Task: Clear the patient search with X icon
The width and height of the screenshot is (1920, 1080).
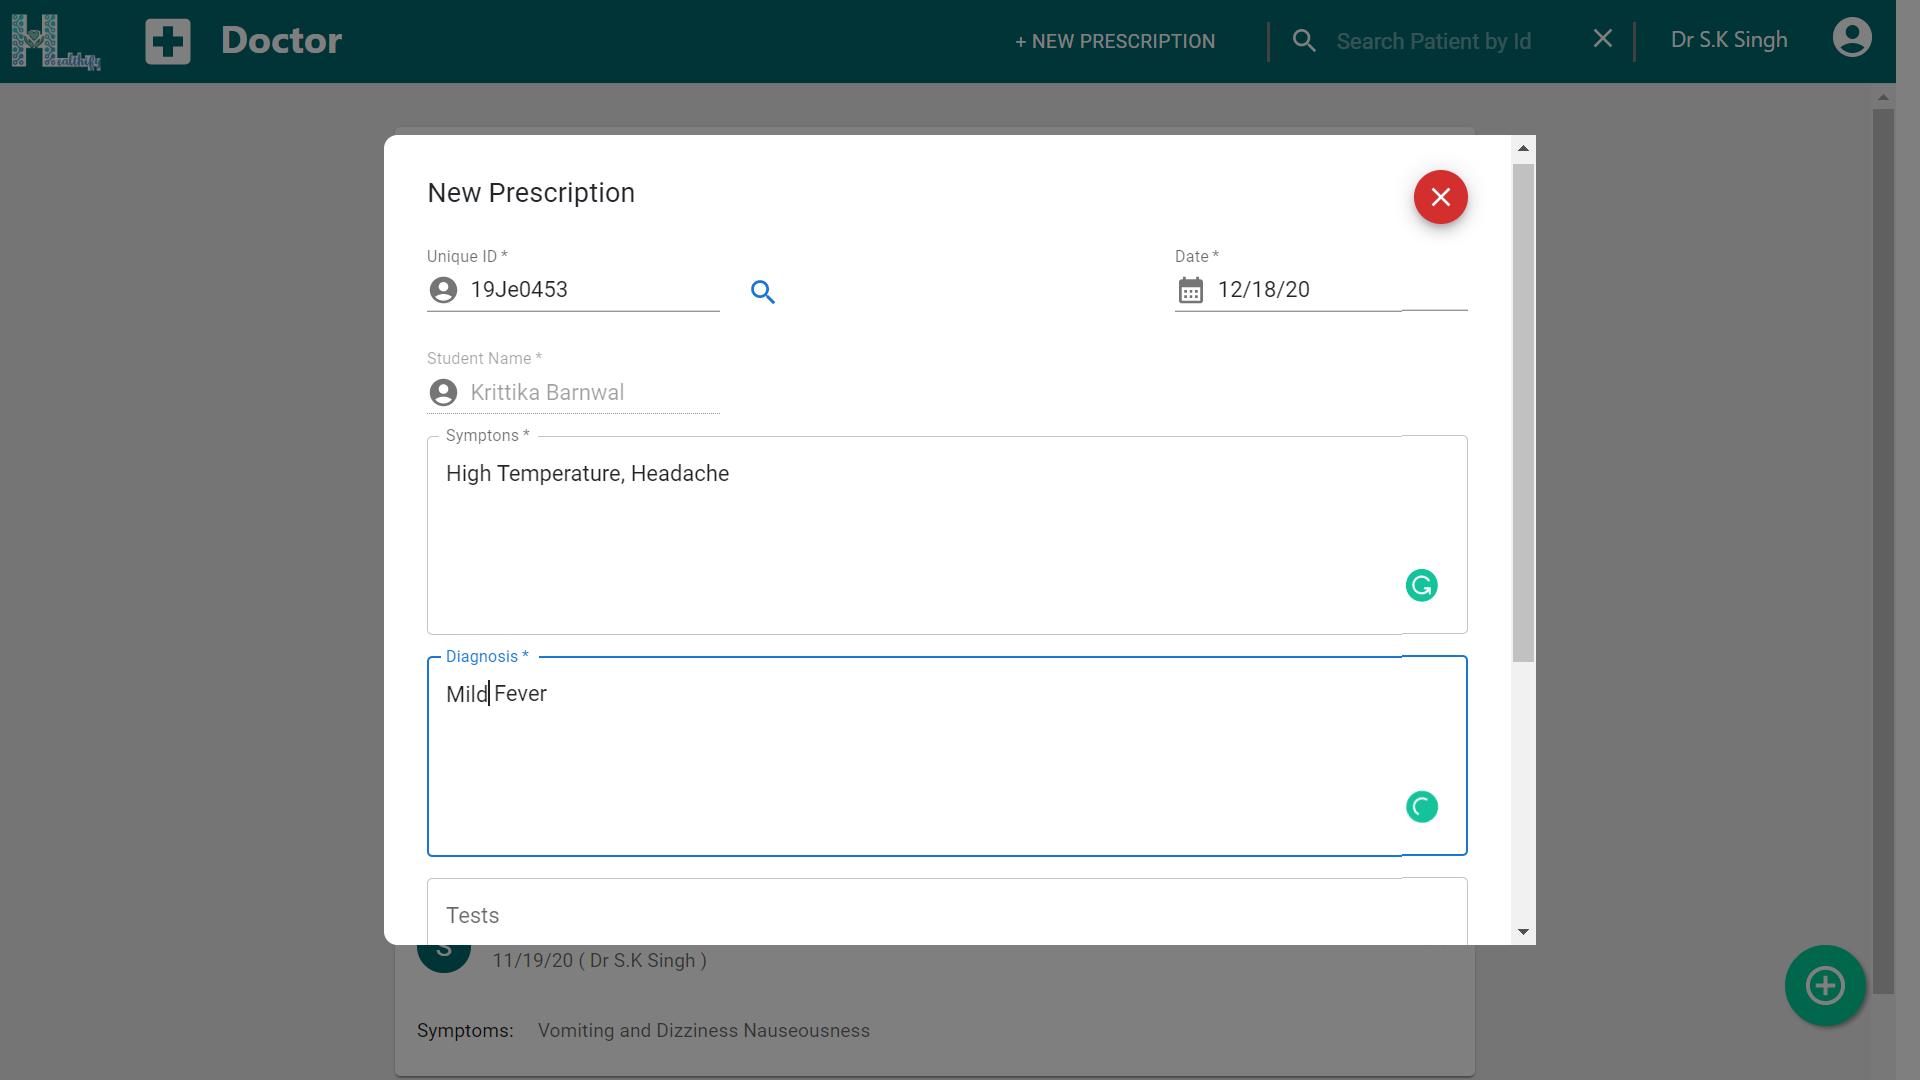Action: point(1602,39)
